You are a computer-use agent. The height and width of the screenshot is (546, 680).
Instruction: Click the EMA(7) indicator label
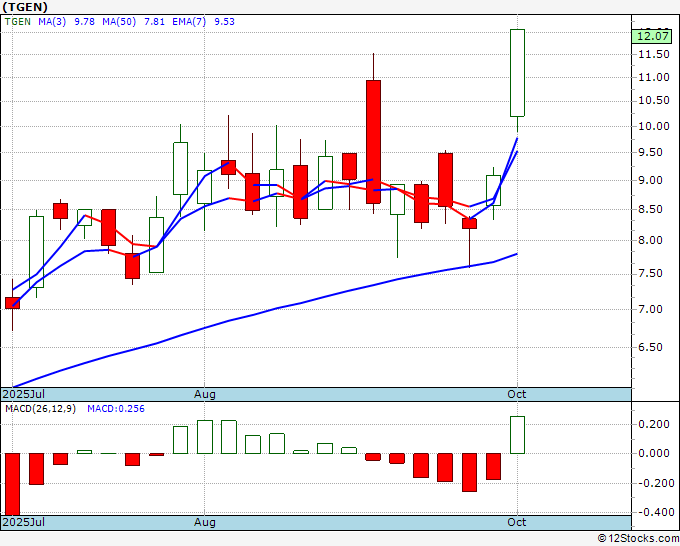point(189,22)
